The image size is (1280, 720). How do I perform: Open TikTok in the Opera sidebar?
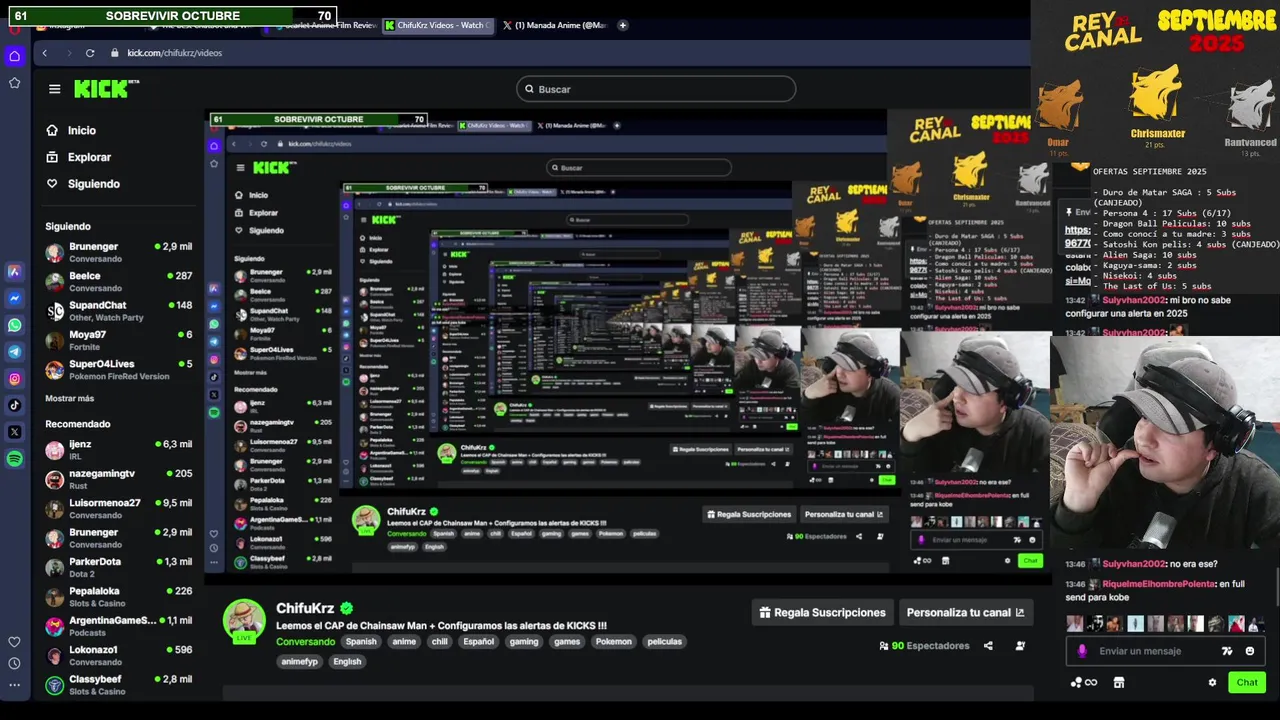pos(14,405)
